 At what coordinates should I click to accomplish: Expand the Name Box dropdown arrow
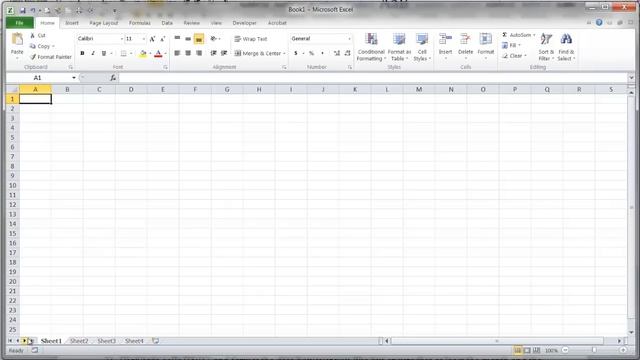(74, 78)
